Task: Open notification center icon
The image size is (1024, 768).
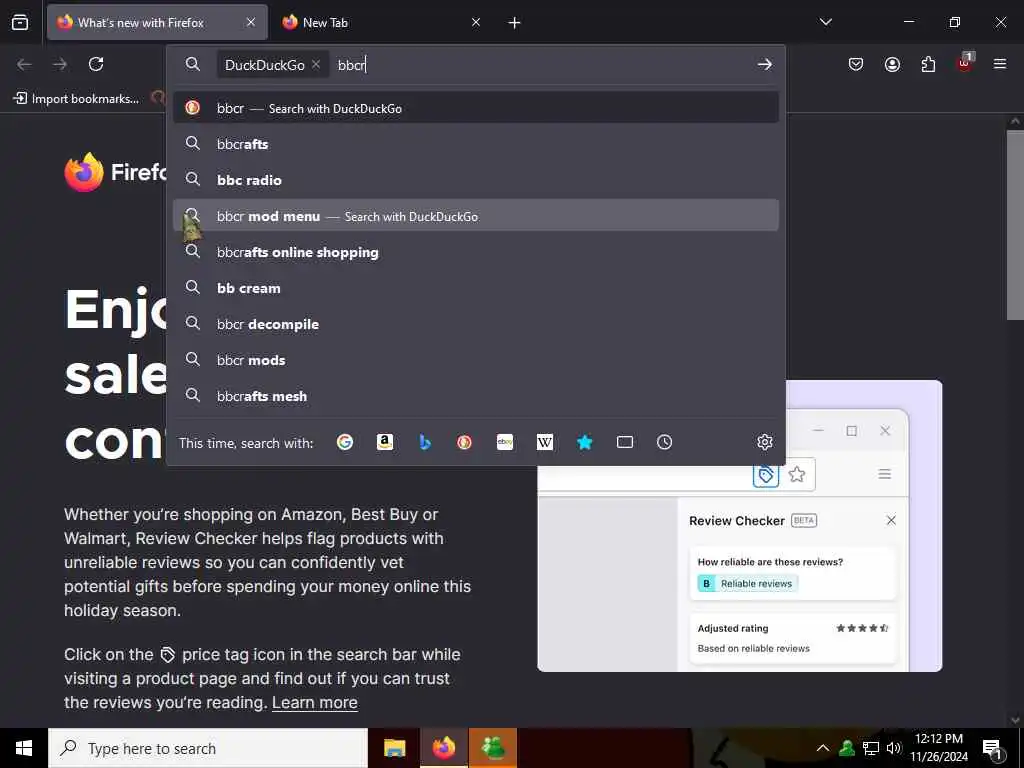Action: coord(992,748)
